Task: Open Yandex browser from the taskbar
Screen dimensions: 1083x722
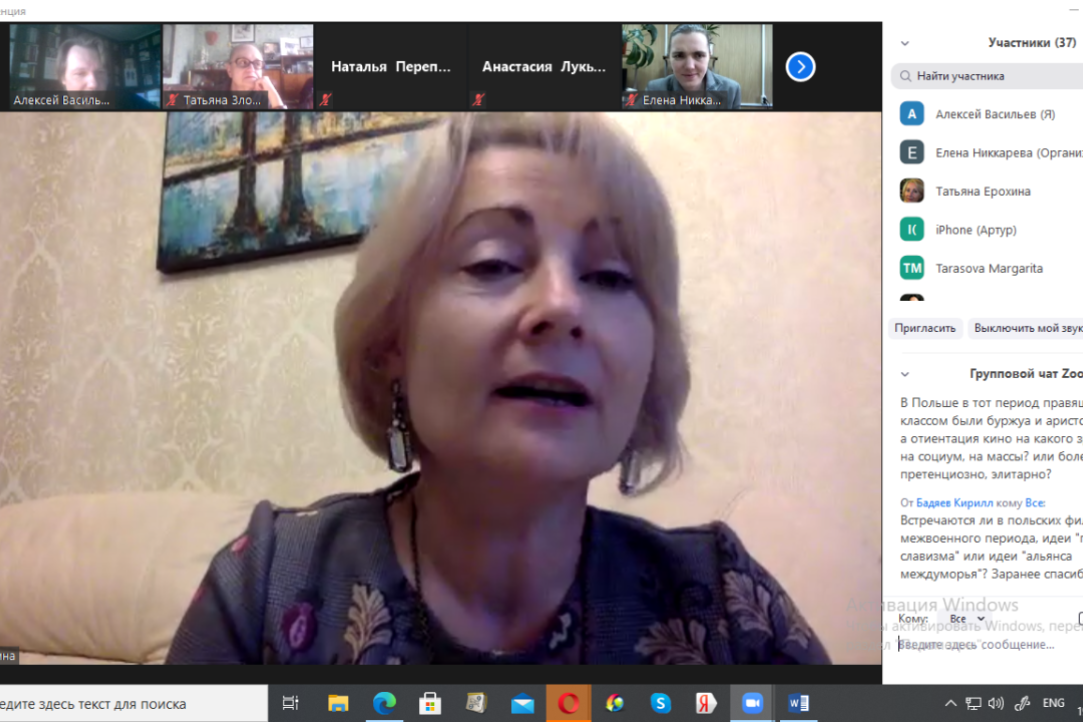Action: tap(706, 703)
